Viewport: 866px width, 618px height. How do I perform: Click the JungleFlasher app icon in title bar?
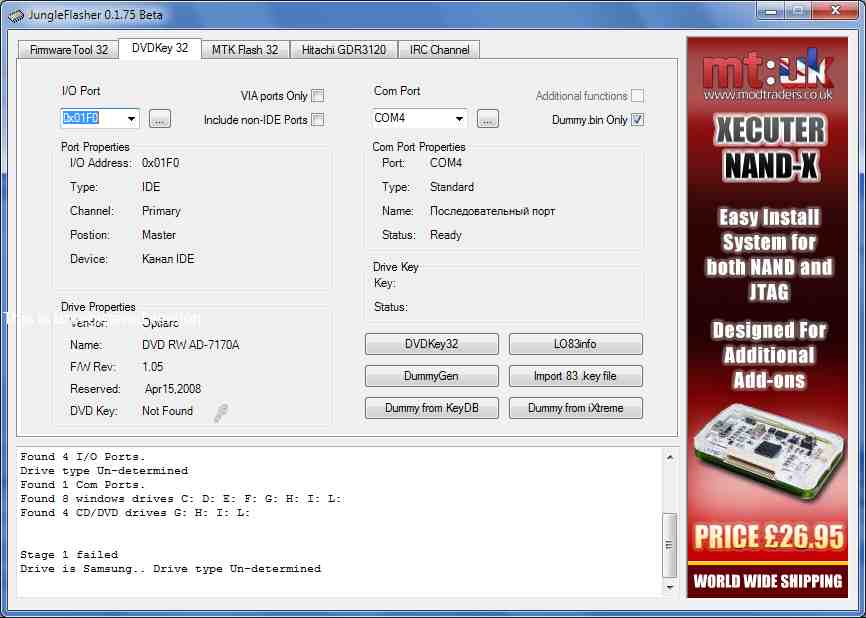pos(16,15)
